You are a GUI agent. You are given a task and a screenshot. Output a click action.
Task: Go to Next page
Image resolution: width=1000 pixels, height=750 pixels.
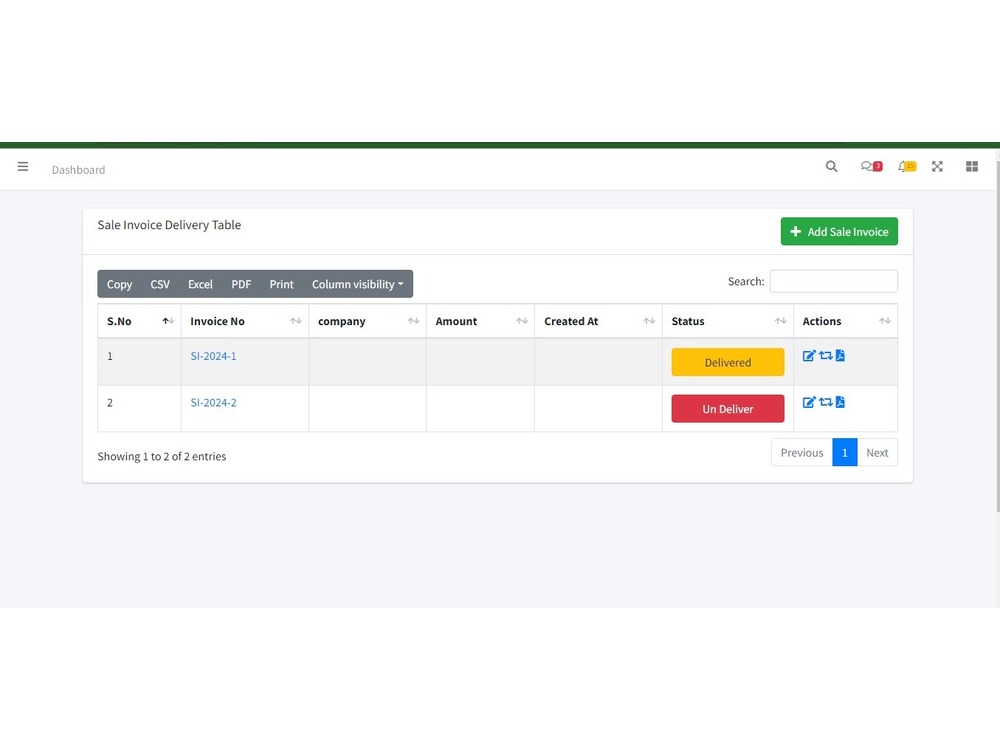pyautogui.click(x=877, y=453)
